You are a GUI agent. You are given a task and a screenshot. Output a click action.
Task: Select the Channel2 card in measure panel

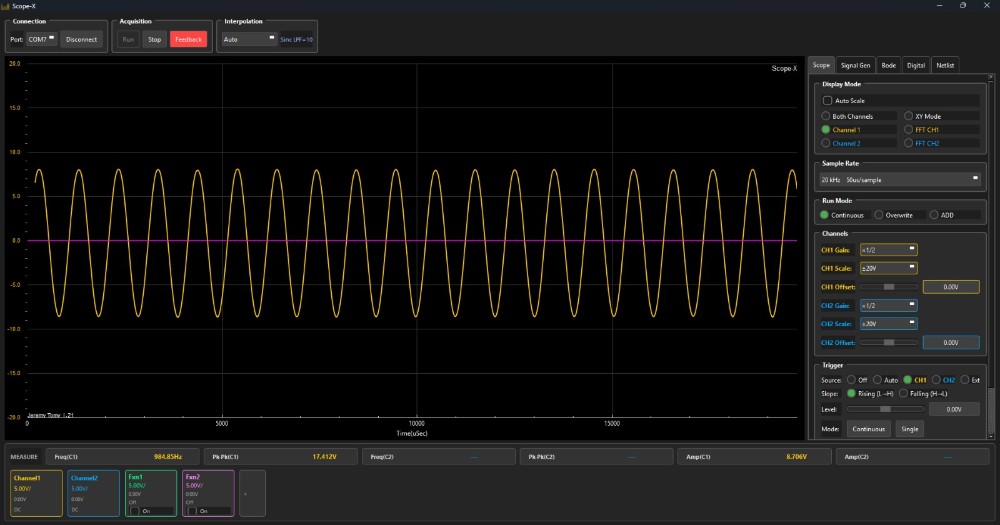pyautogui.click(x=93, y=493)
